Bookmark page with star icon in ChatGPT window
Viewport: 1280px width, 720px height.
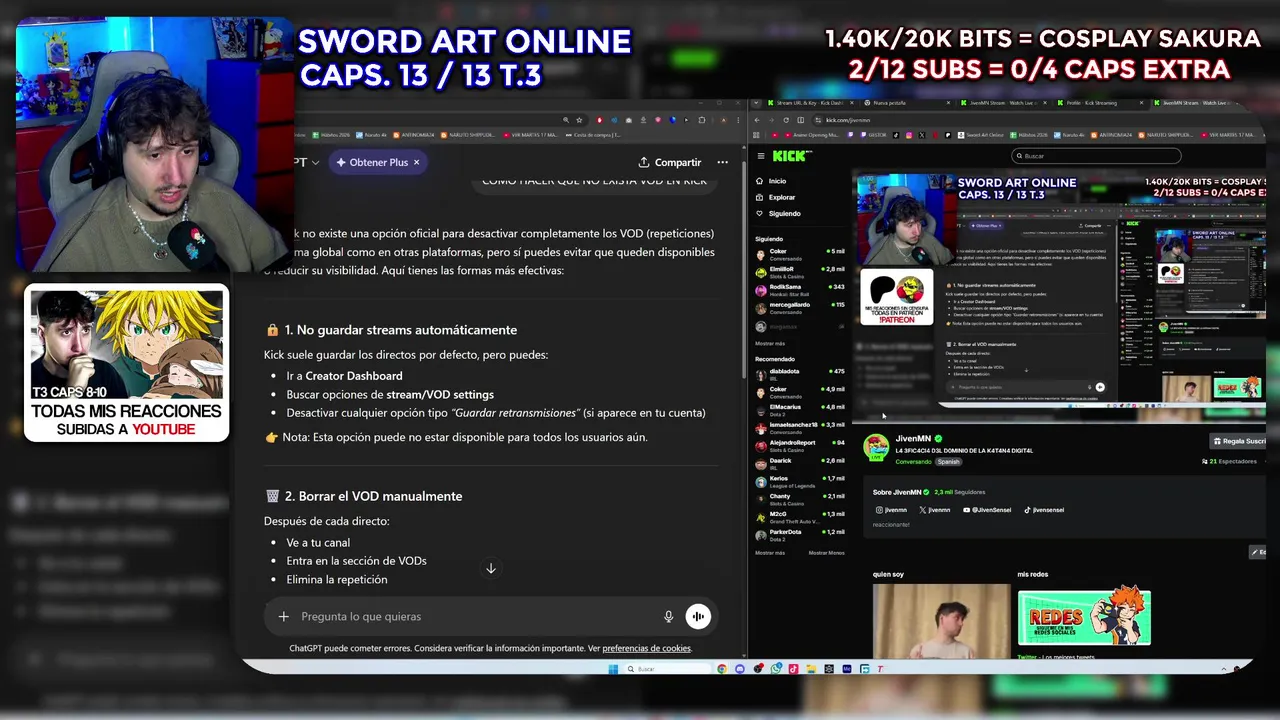point(579,120)
